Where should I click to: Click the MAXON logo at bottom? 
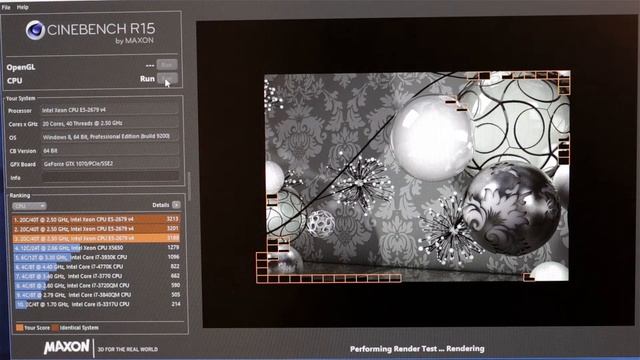click(67, 347)
